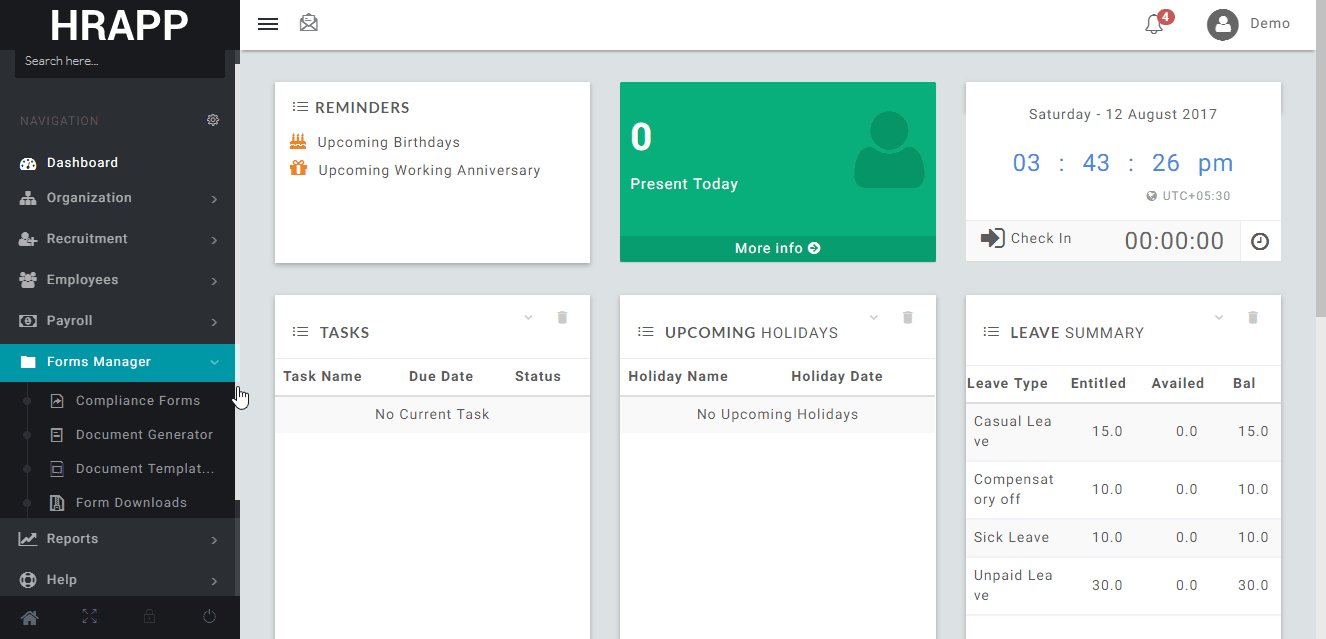Image resolution: width=1326 pixels, height=639 pixels.
Task: Click the home icon in sidebar footer
Action: (x=29, y=617)
